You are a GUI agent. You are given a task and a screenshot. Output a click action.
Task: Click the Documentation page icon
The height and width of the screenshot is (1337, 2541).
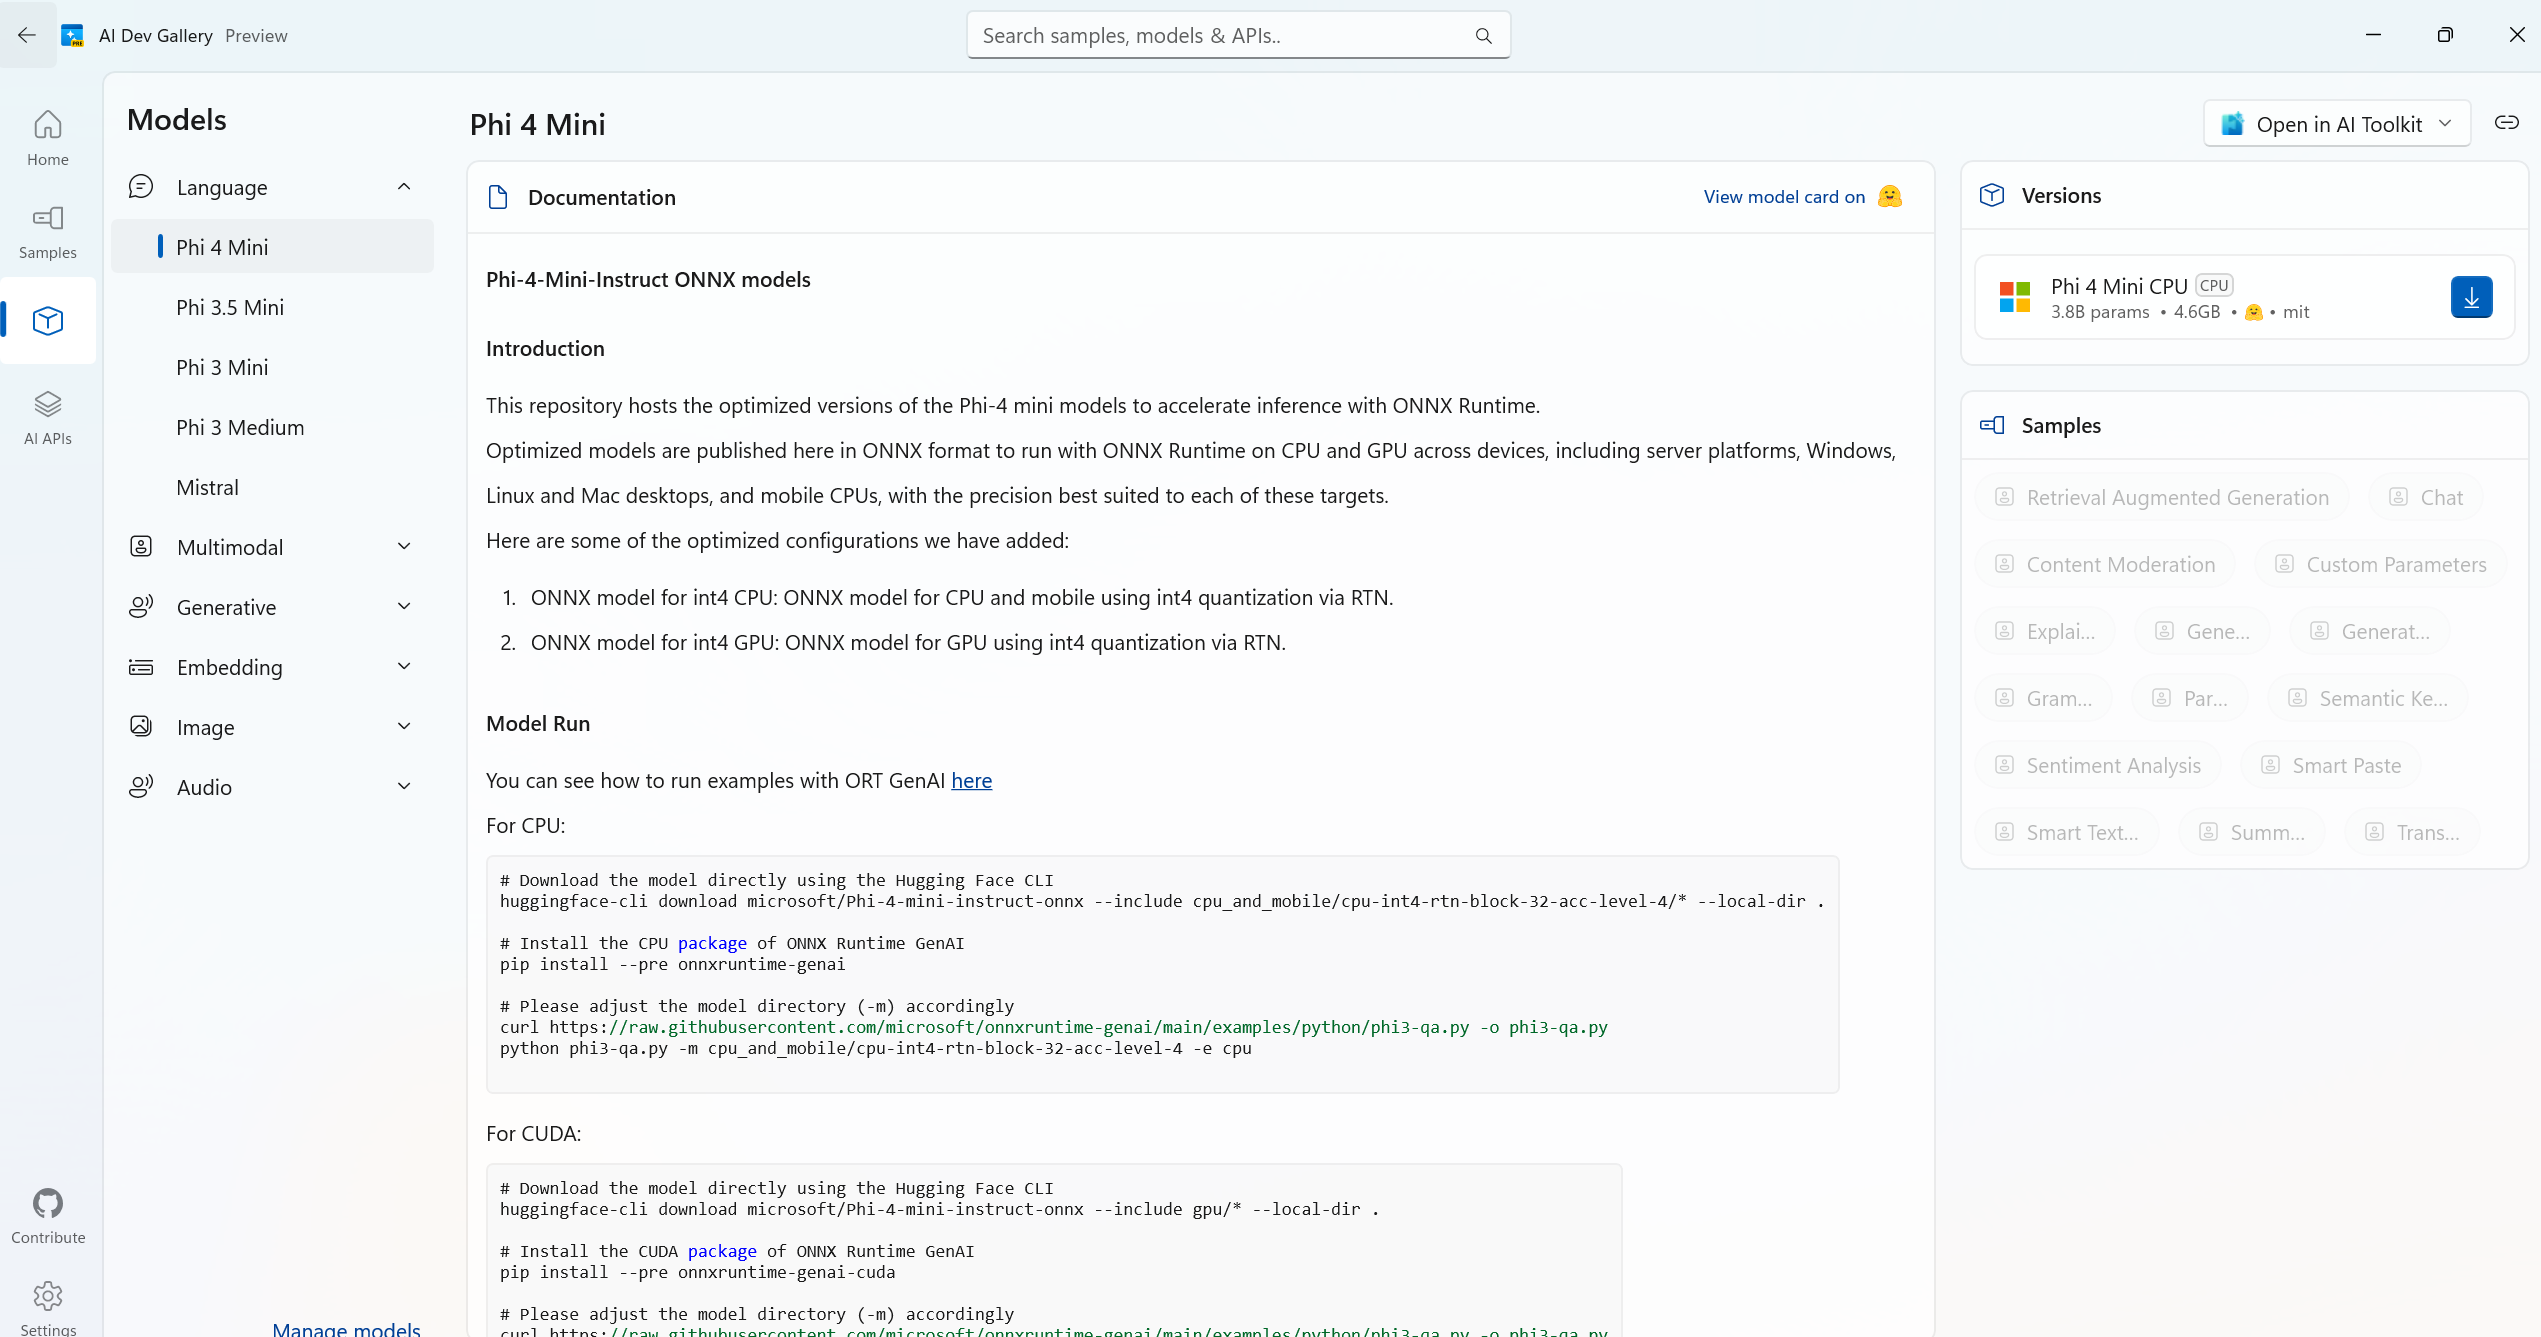pos(498,197)
